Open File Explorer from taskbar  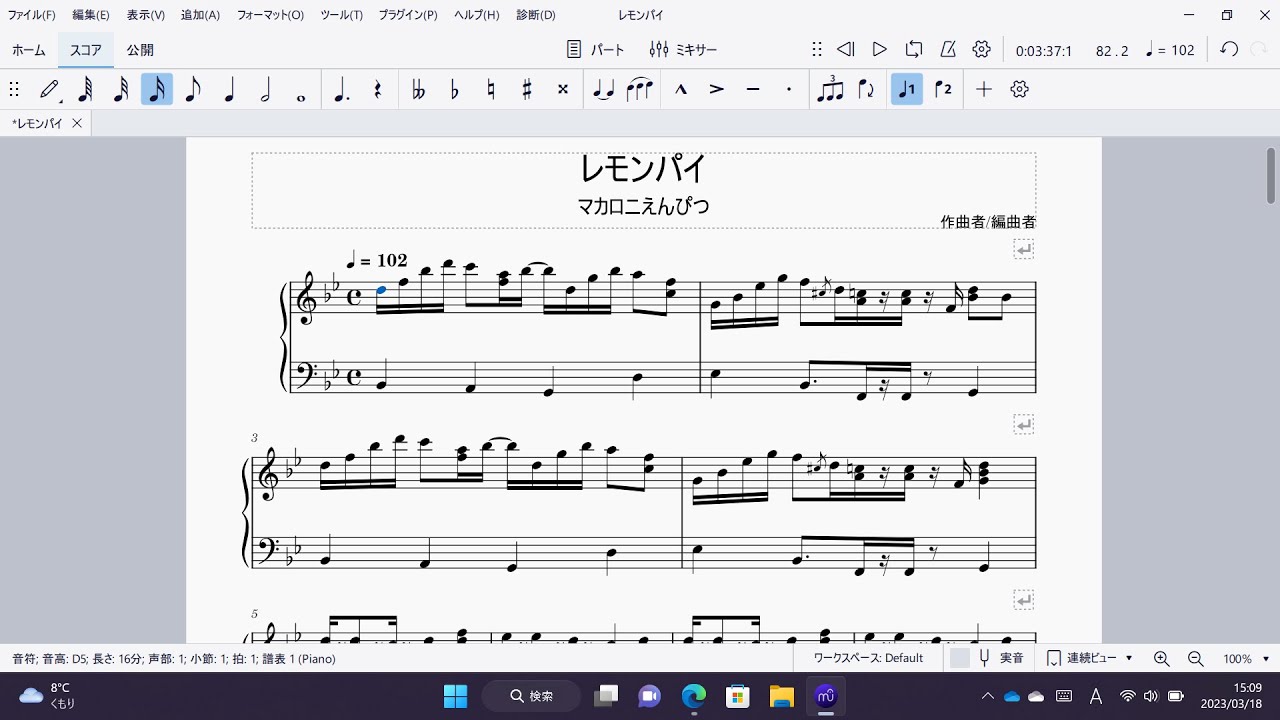pyautogui.click(x=781, y=696)
